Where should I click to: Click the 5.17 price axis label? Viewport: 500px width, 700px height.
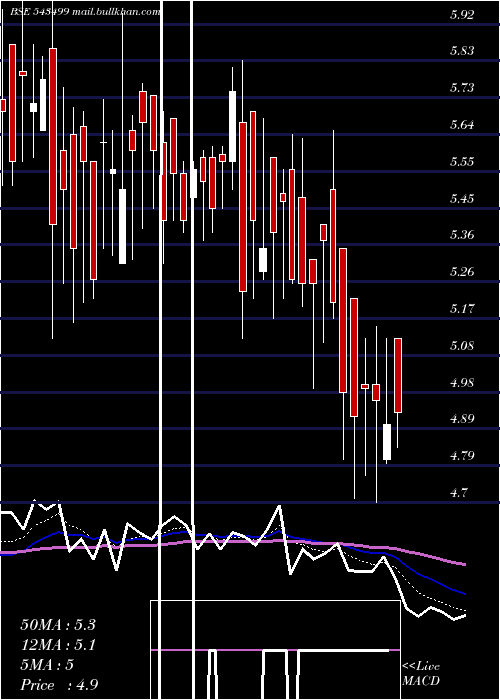tap(462, 309)
